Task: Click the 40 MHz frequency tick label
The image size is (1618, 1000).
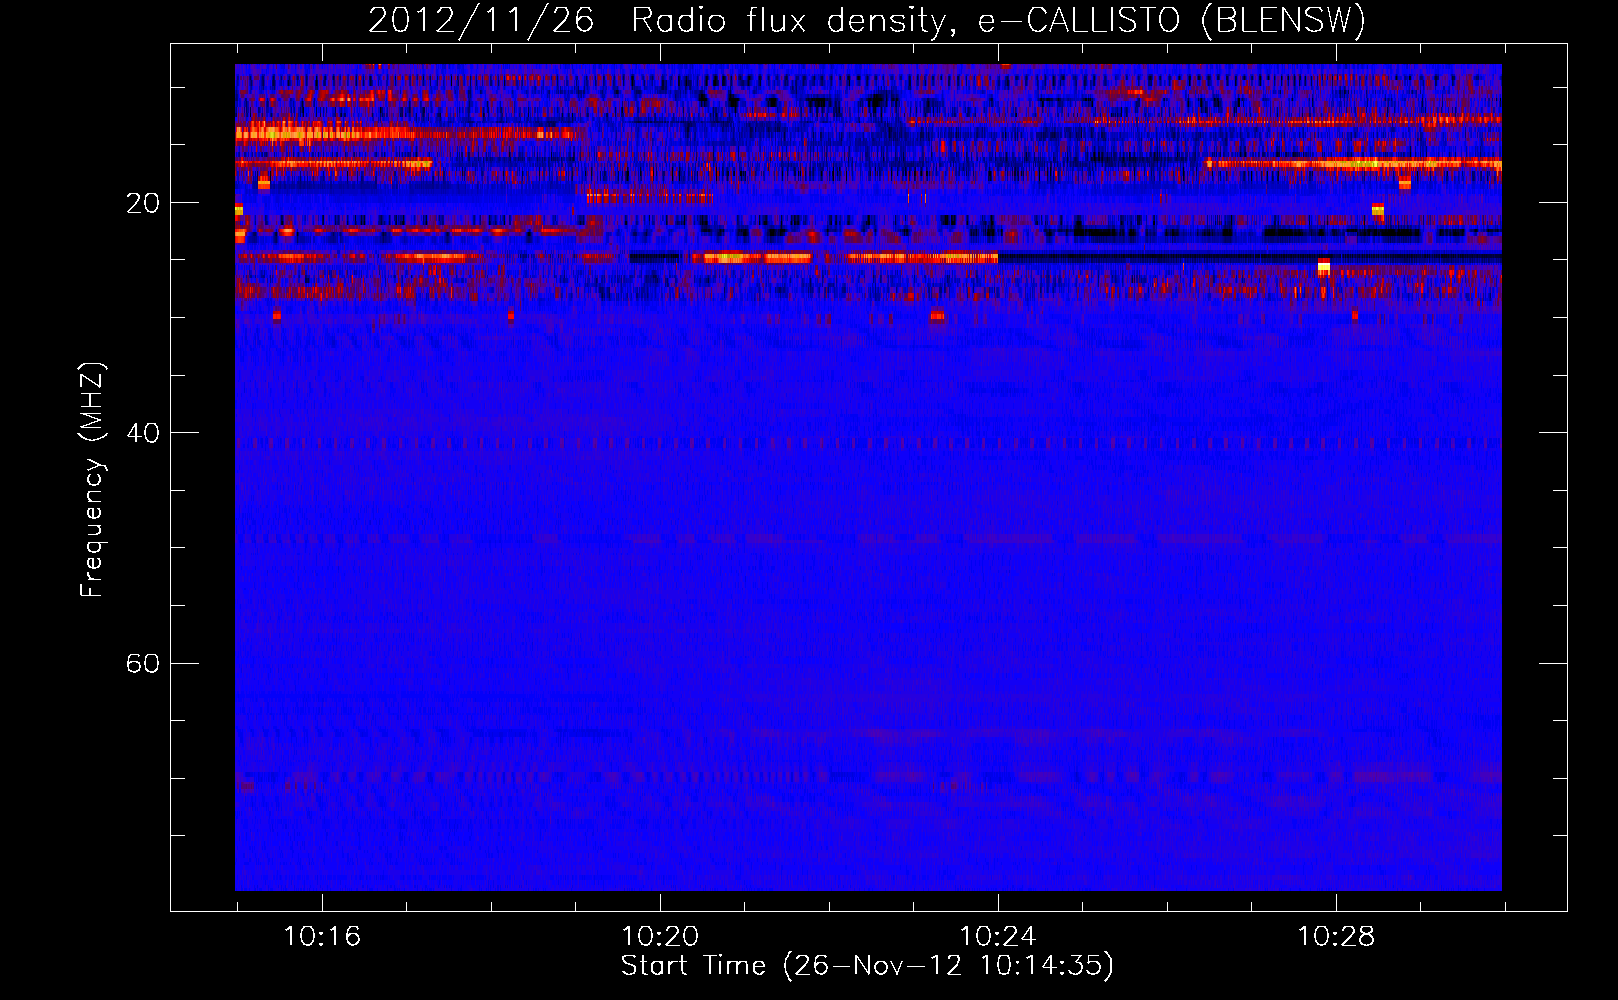Action: (x=143, y=433)
